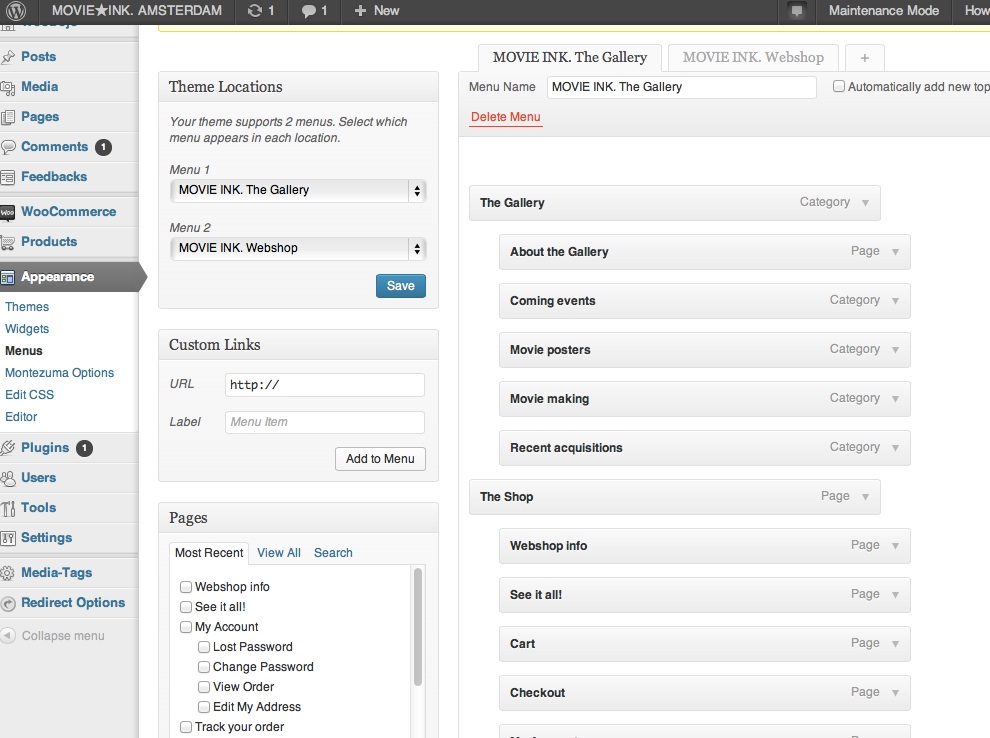The width and height of the screenshot is (990, 738).
Task: Expand Coming events menu item settings
Action: (895, 301)
